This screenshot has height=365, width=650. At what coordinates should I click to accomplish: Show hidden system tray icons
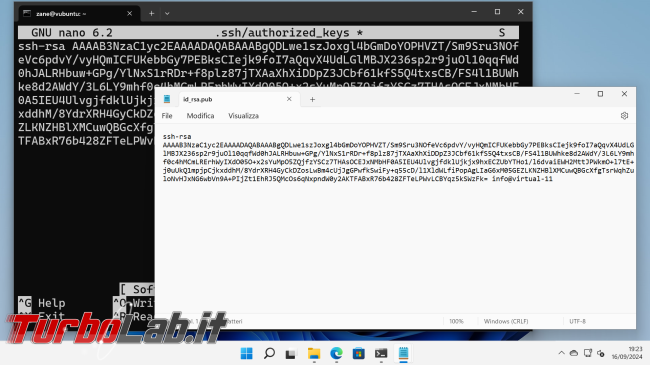561,353
